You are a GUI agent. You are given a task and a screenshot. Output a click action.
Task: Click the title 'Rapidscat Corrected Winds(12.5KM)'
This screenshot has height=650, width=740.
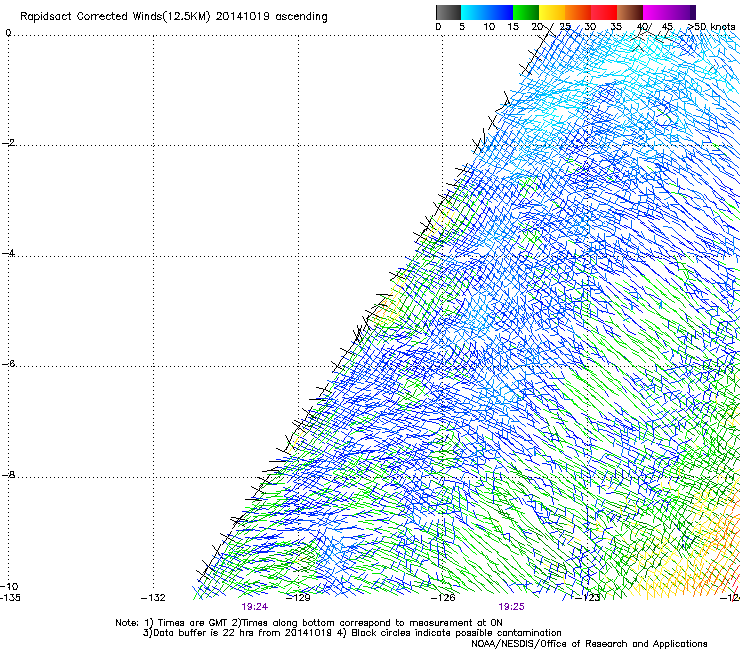point(115,17)
